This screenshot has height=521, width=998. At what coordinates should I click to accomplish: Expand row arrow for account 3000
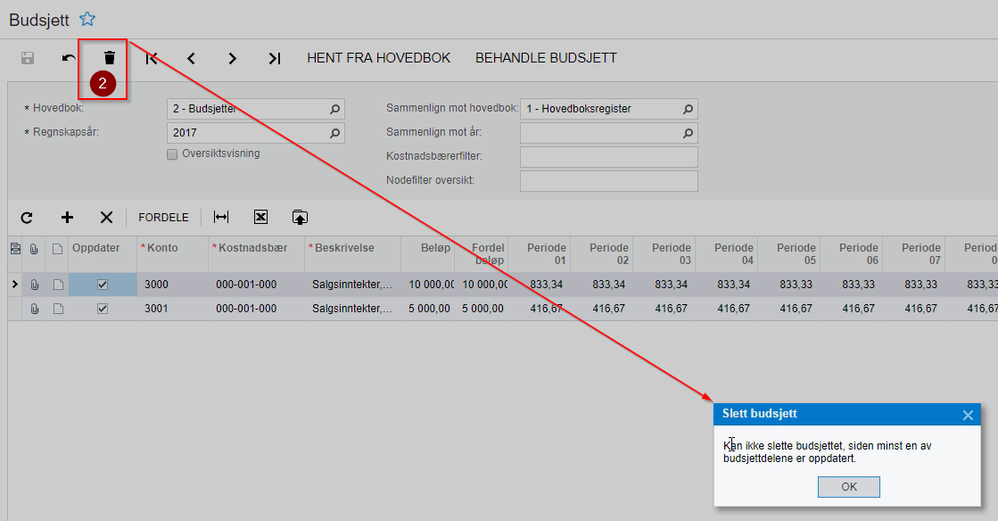[15, 284]
